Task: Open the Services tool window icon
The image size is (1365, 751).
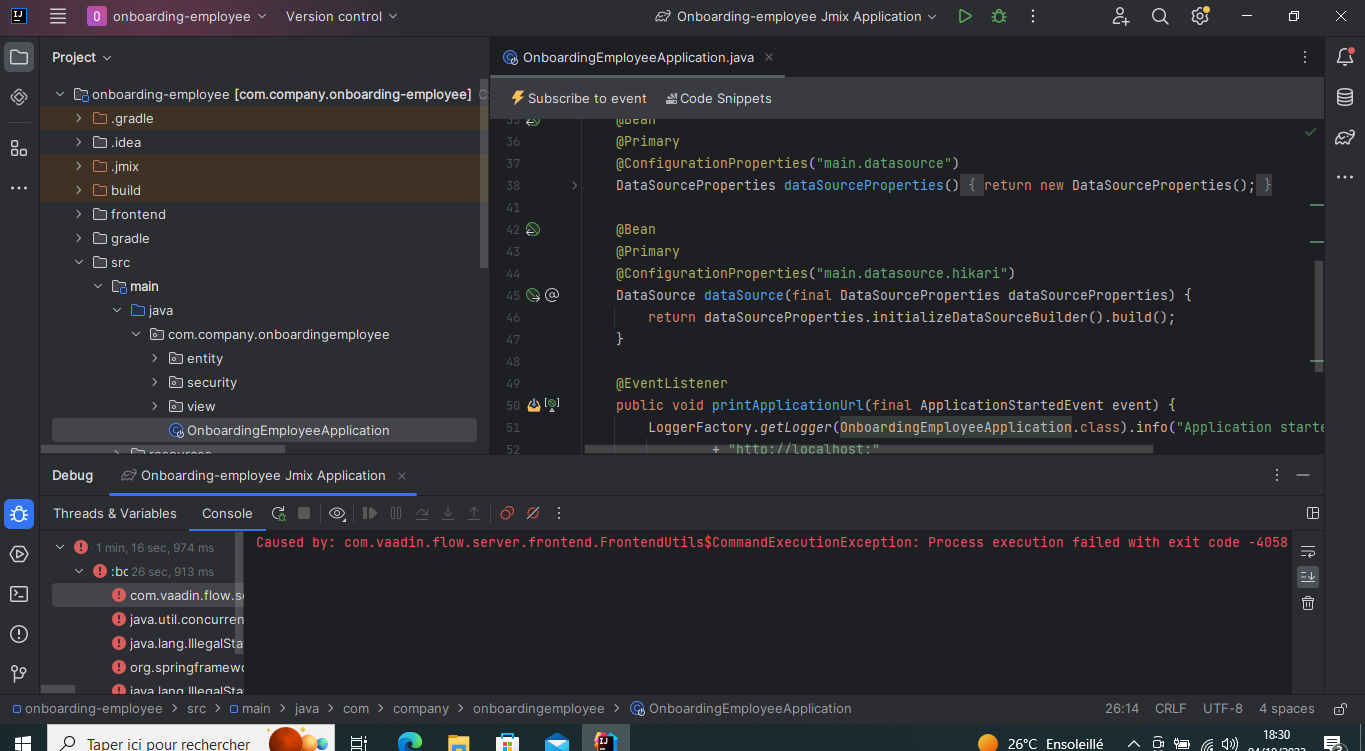Action: [x=19, y=554]
